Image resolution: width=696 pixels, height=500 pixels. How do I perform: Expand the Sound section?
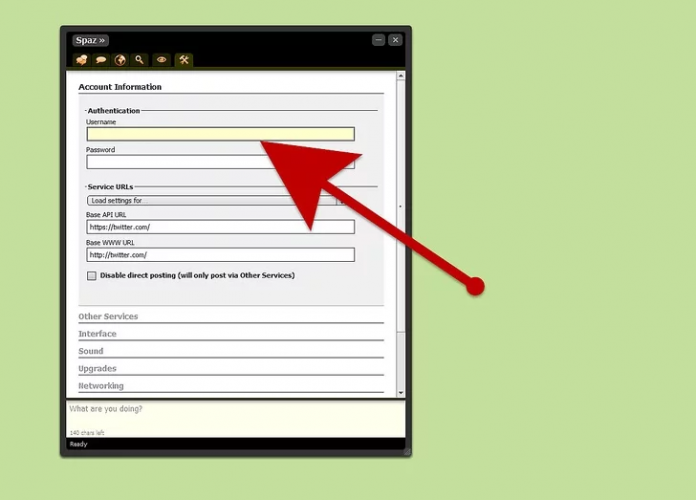[91, 352]
